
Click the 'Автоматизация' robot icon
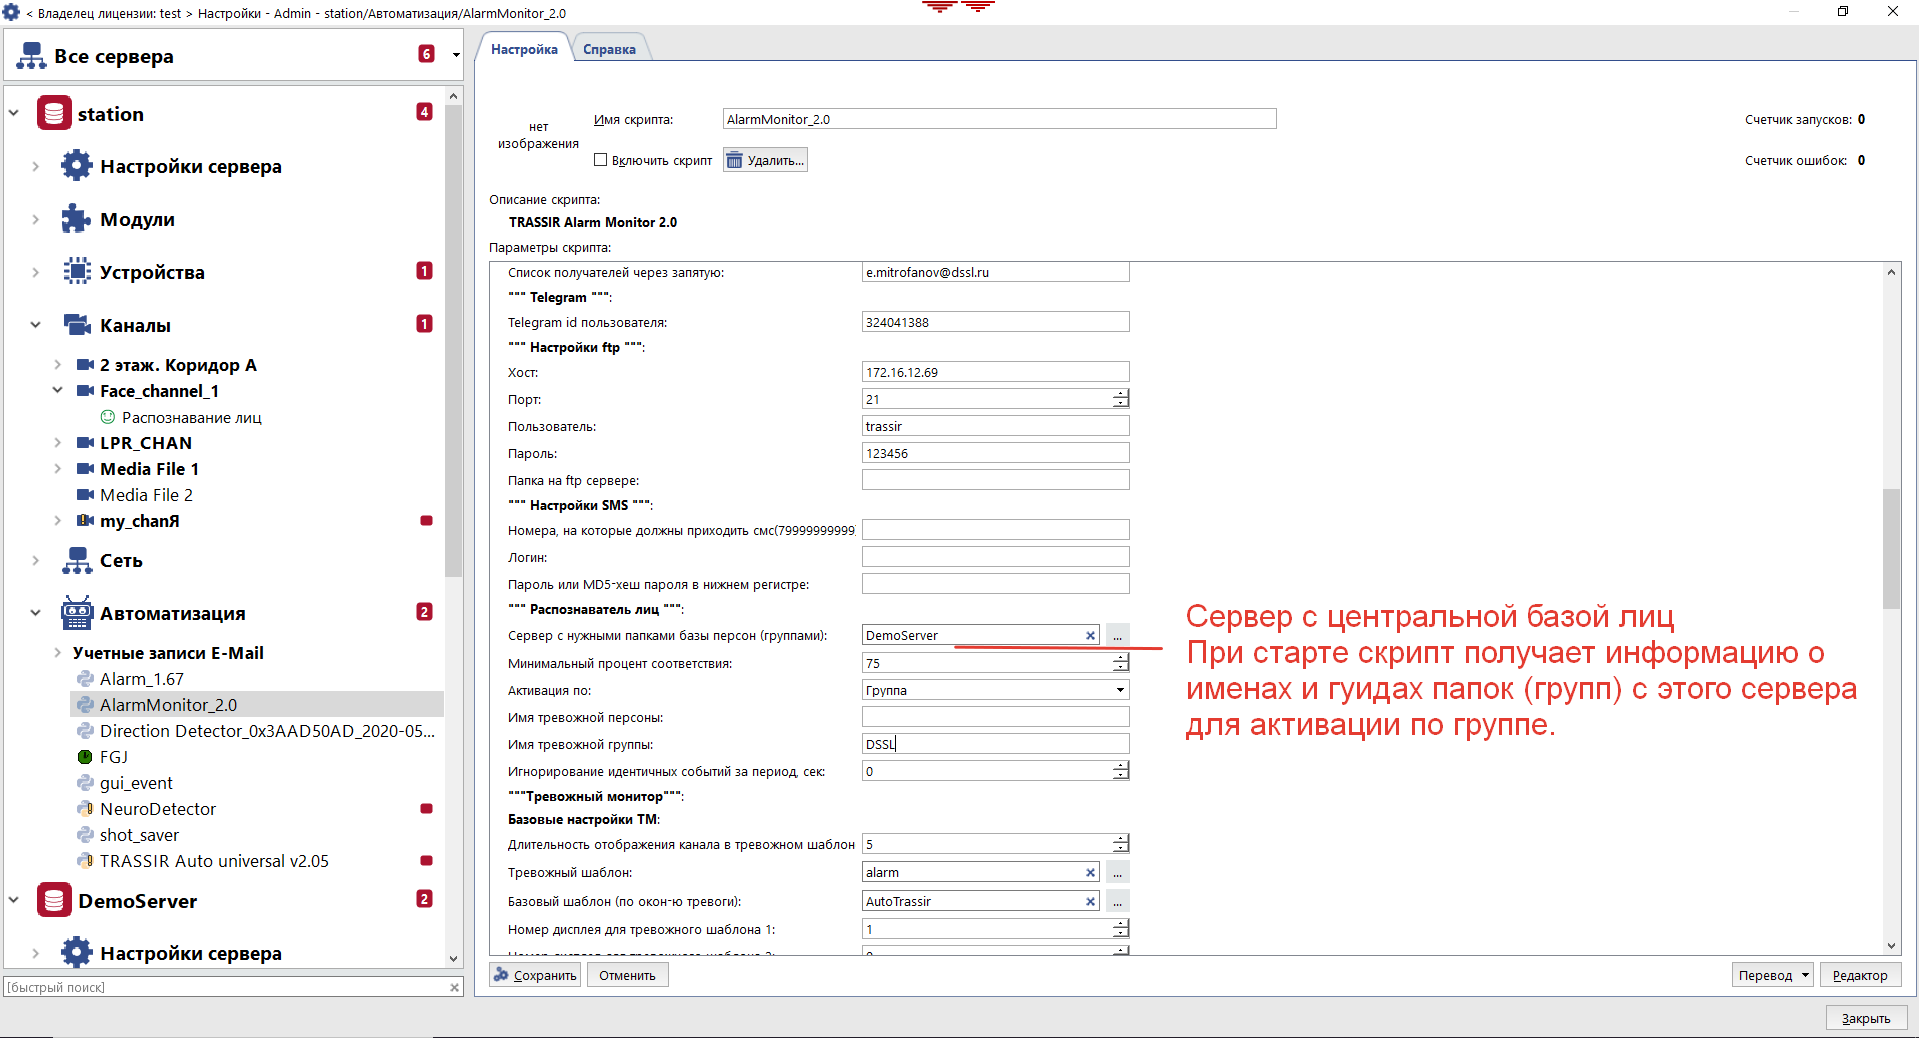[x=77, y=613]
